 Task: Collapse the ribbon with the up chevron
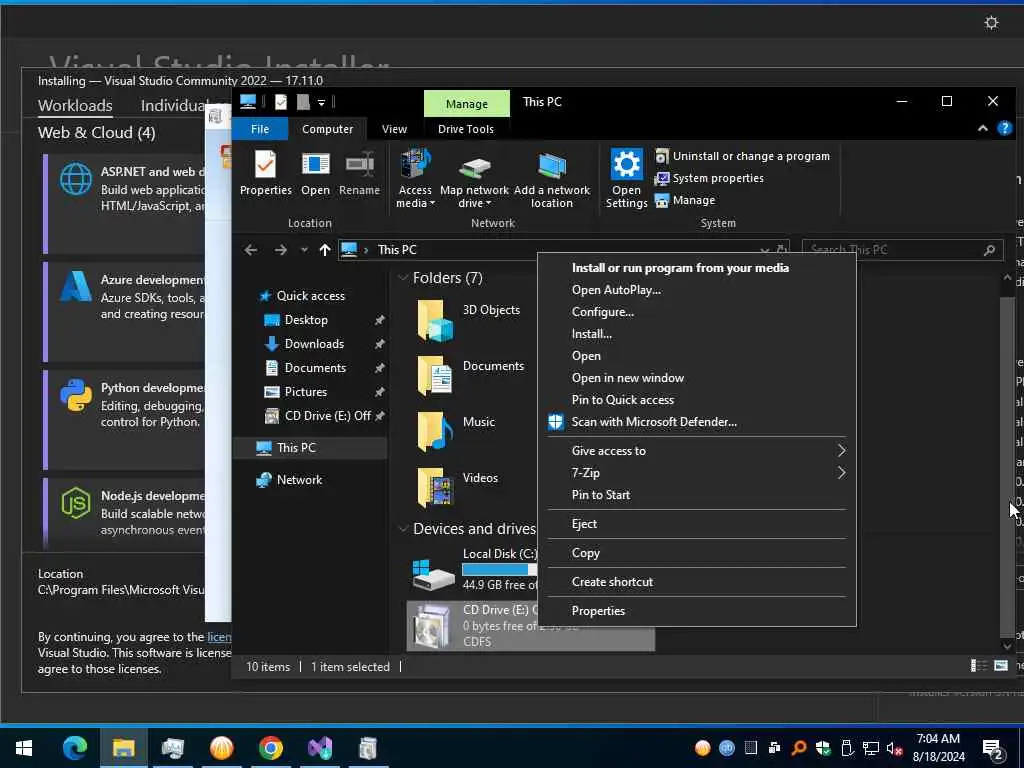click(x=982, y=129)
